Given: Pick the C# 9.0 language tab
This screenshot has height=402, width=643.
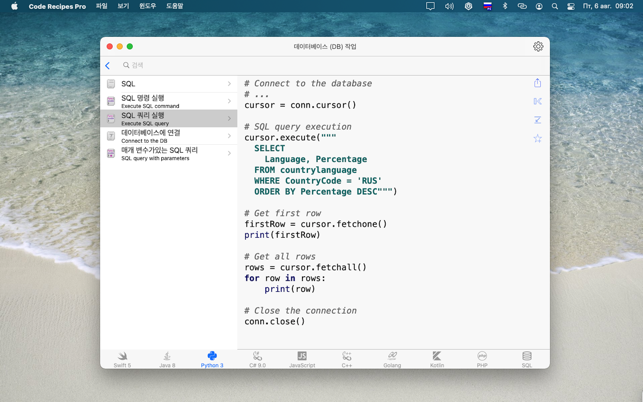Looking at the screenshot, I should click(257, 359).
